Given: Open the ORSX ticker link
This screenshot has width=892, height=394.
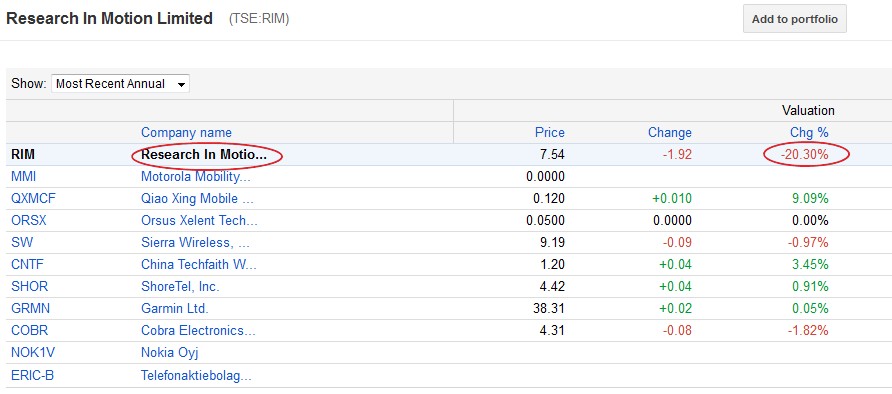Looking at the screenshot, I should click(x=29, y=221).
